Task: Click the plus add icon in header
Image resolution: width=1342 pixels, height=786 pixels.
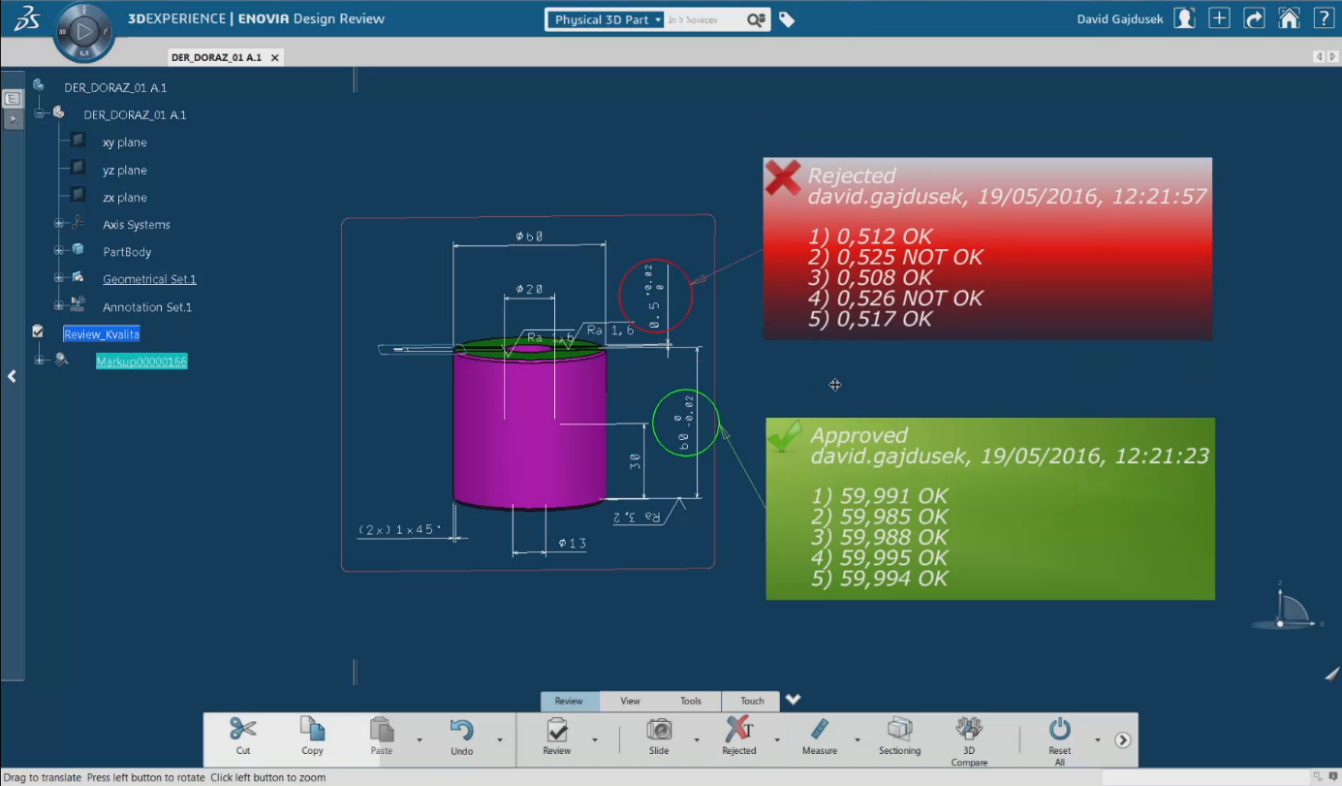Action: [1219, 19]
